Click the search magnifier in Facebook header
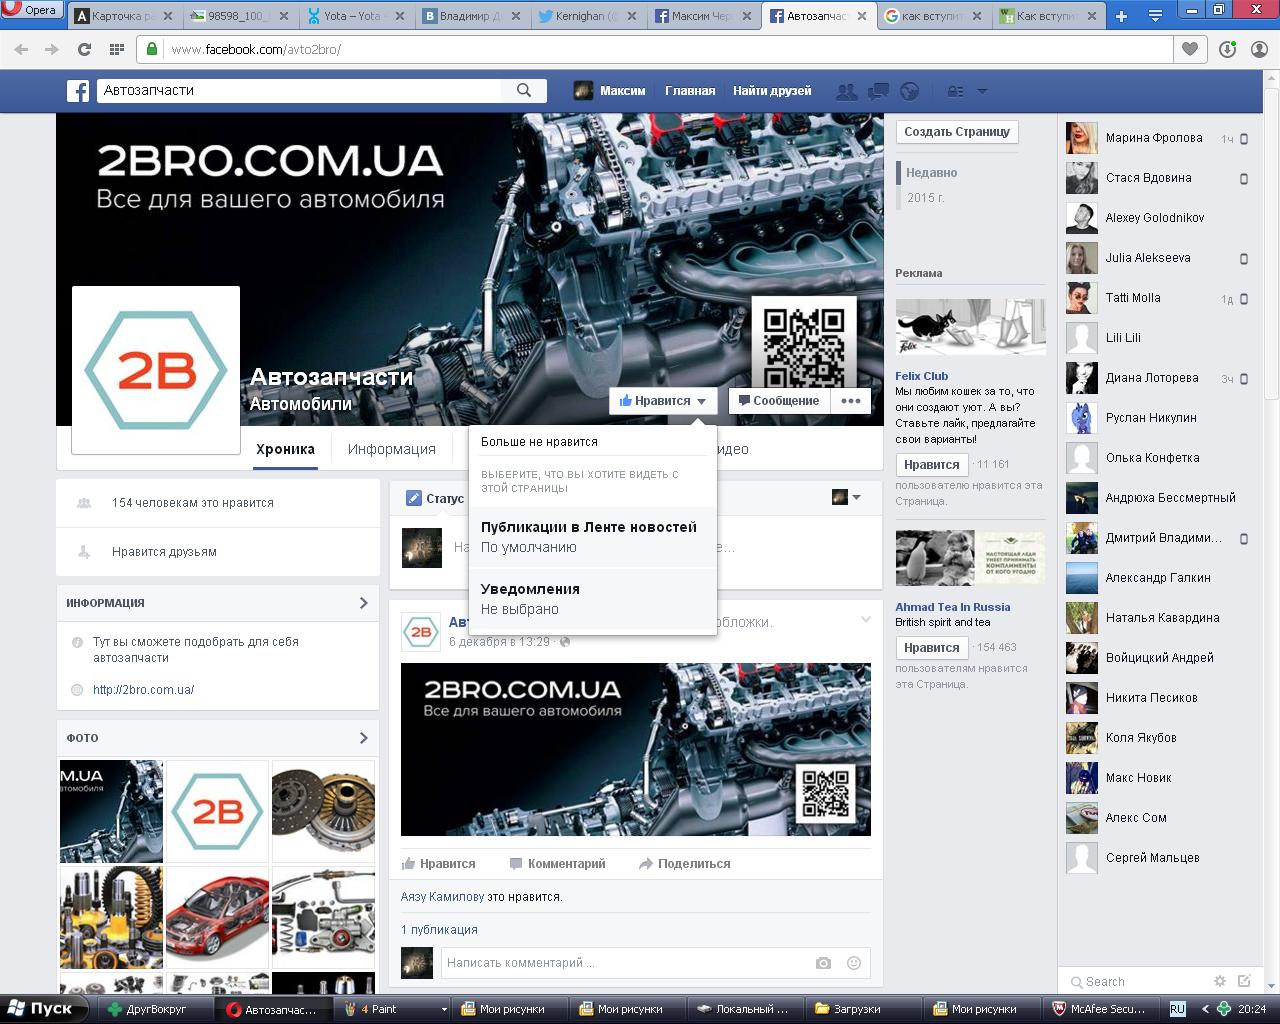 pos(524,90)
